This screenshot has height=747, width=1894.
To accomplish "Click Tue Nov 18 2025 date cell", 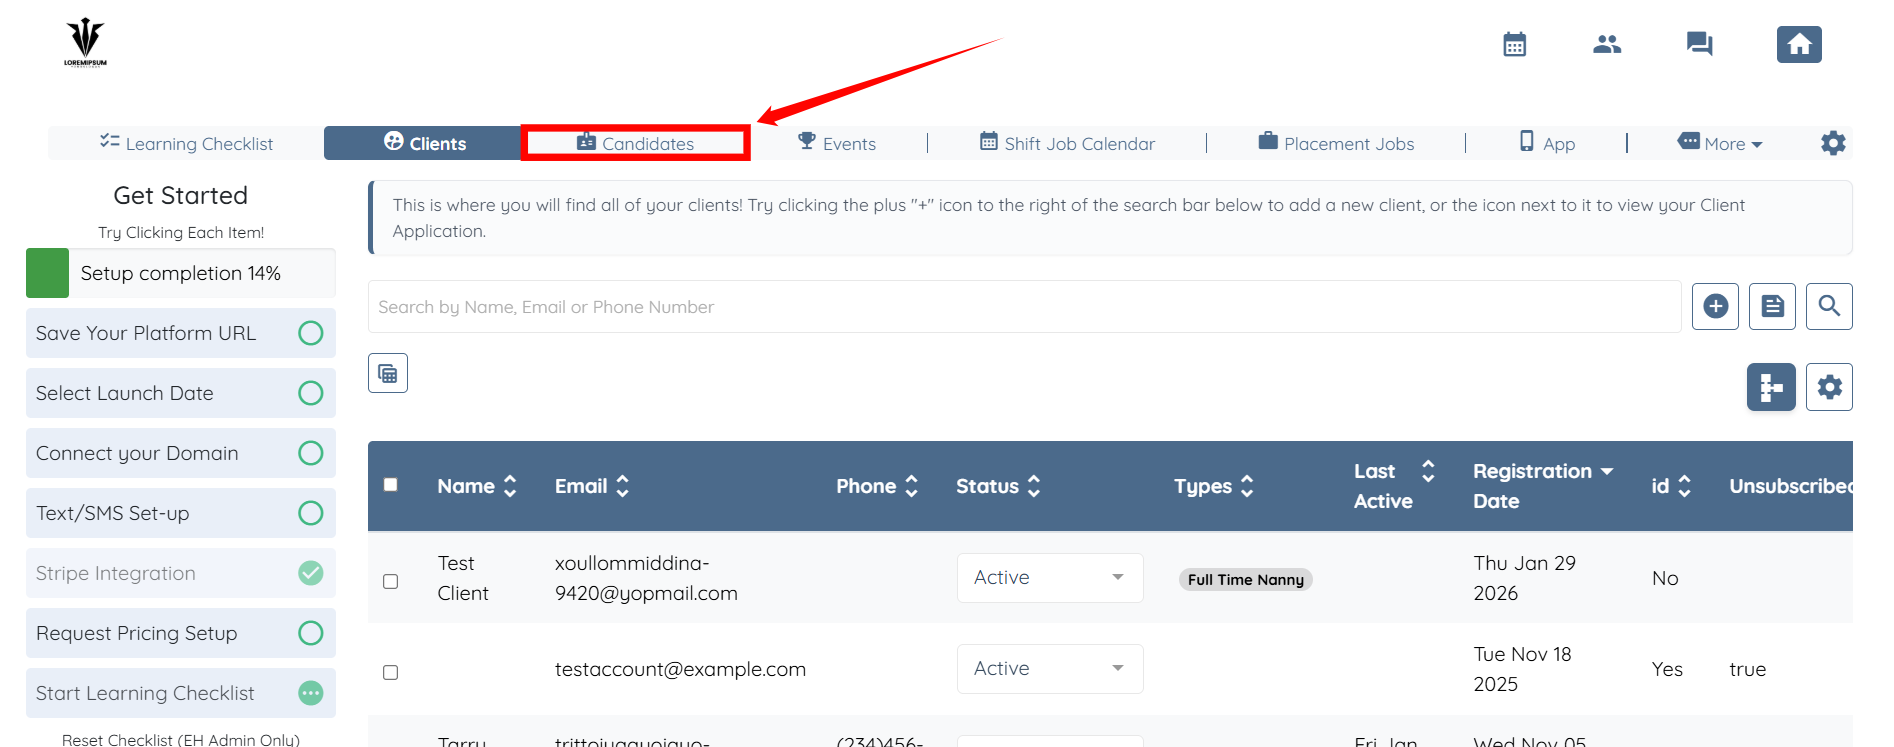I will pyautogui.click(x=1522, y=669).
